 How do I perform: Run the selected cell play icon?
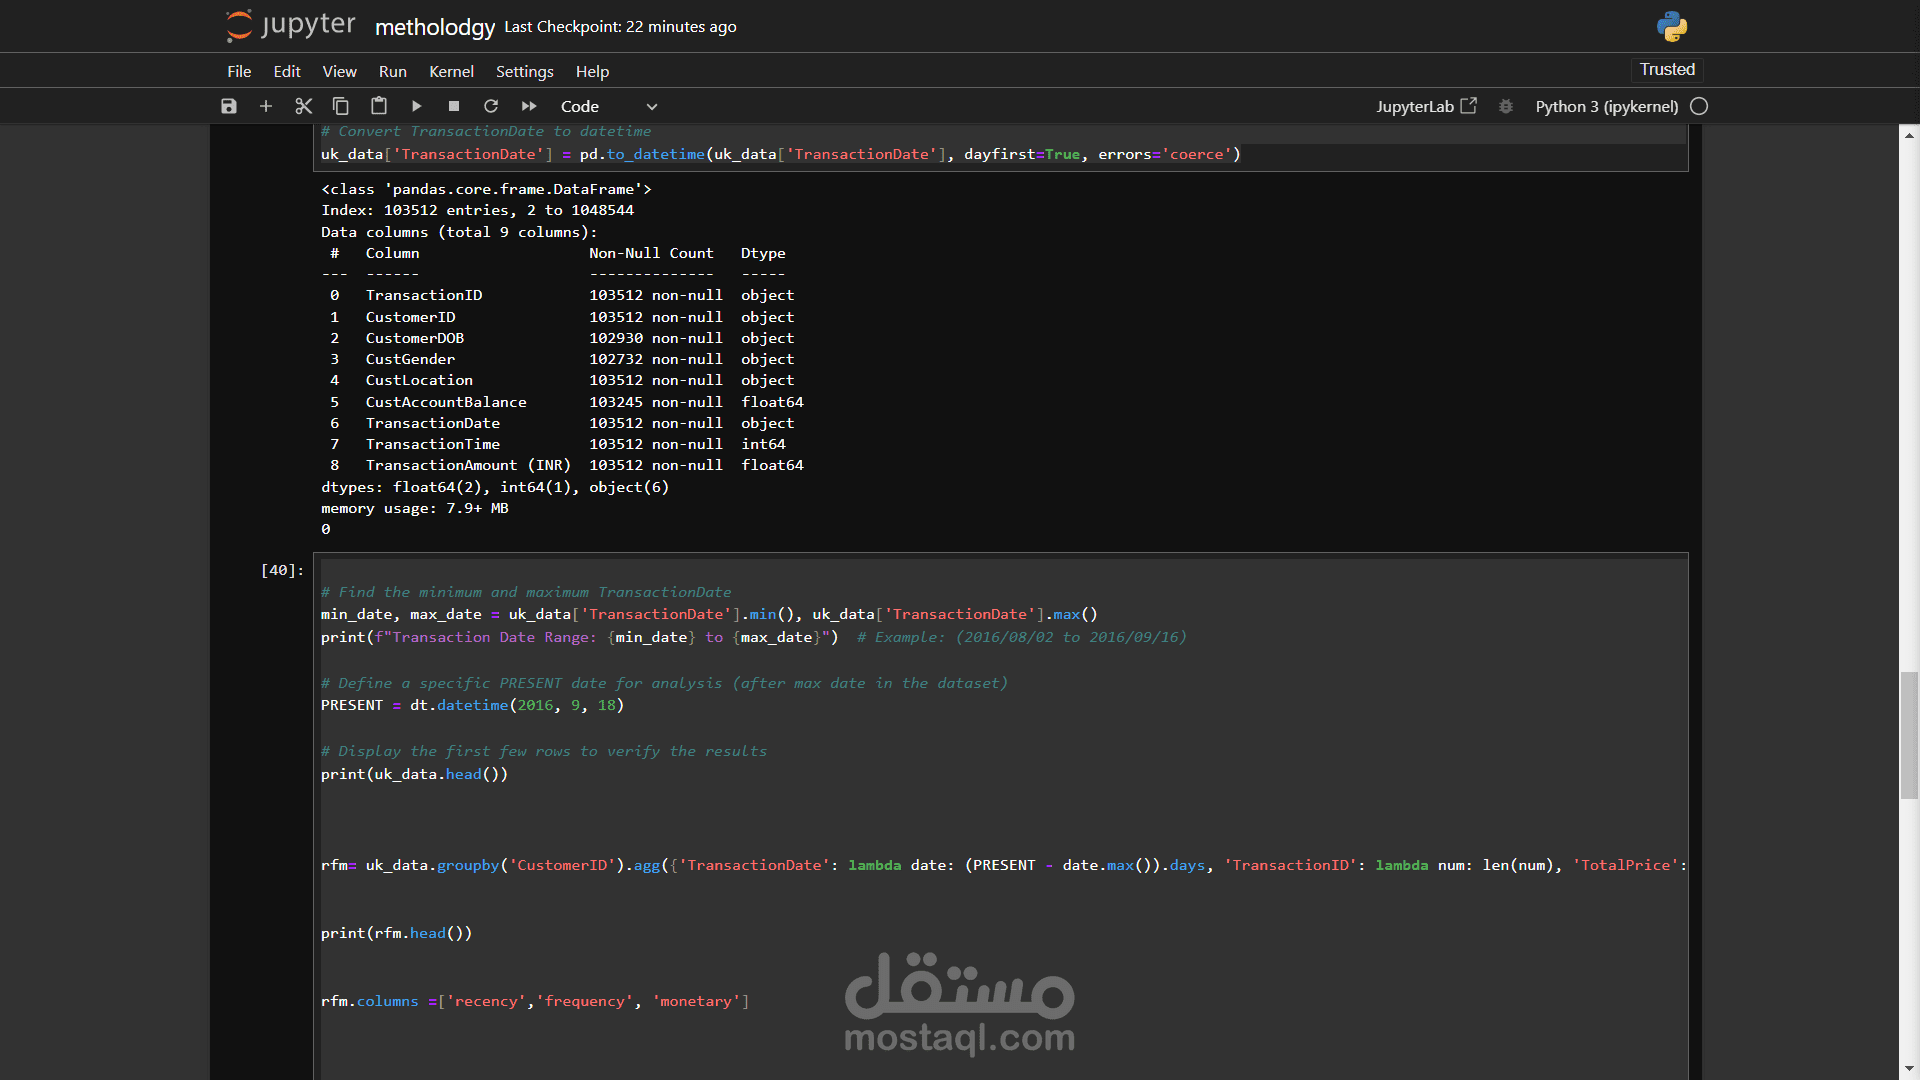pyautogui.click(x=417, y=106)
